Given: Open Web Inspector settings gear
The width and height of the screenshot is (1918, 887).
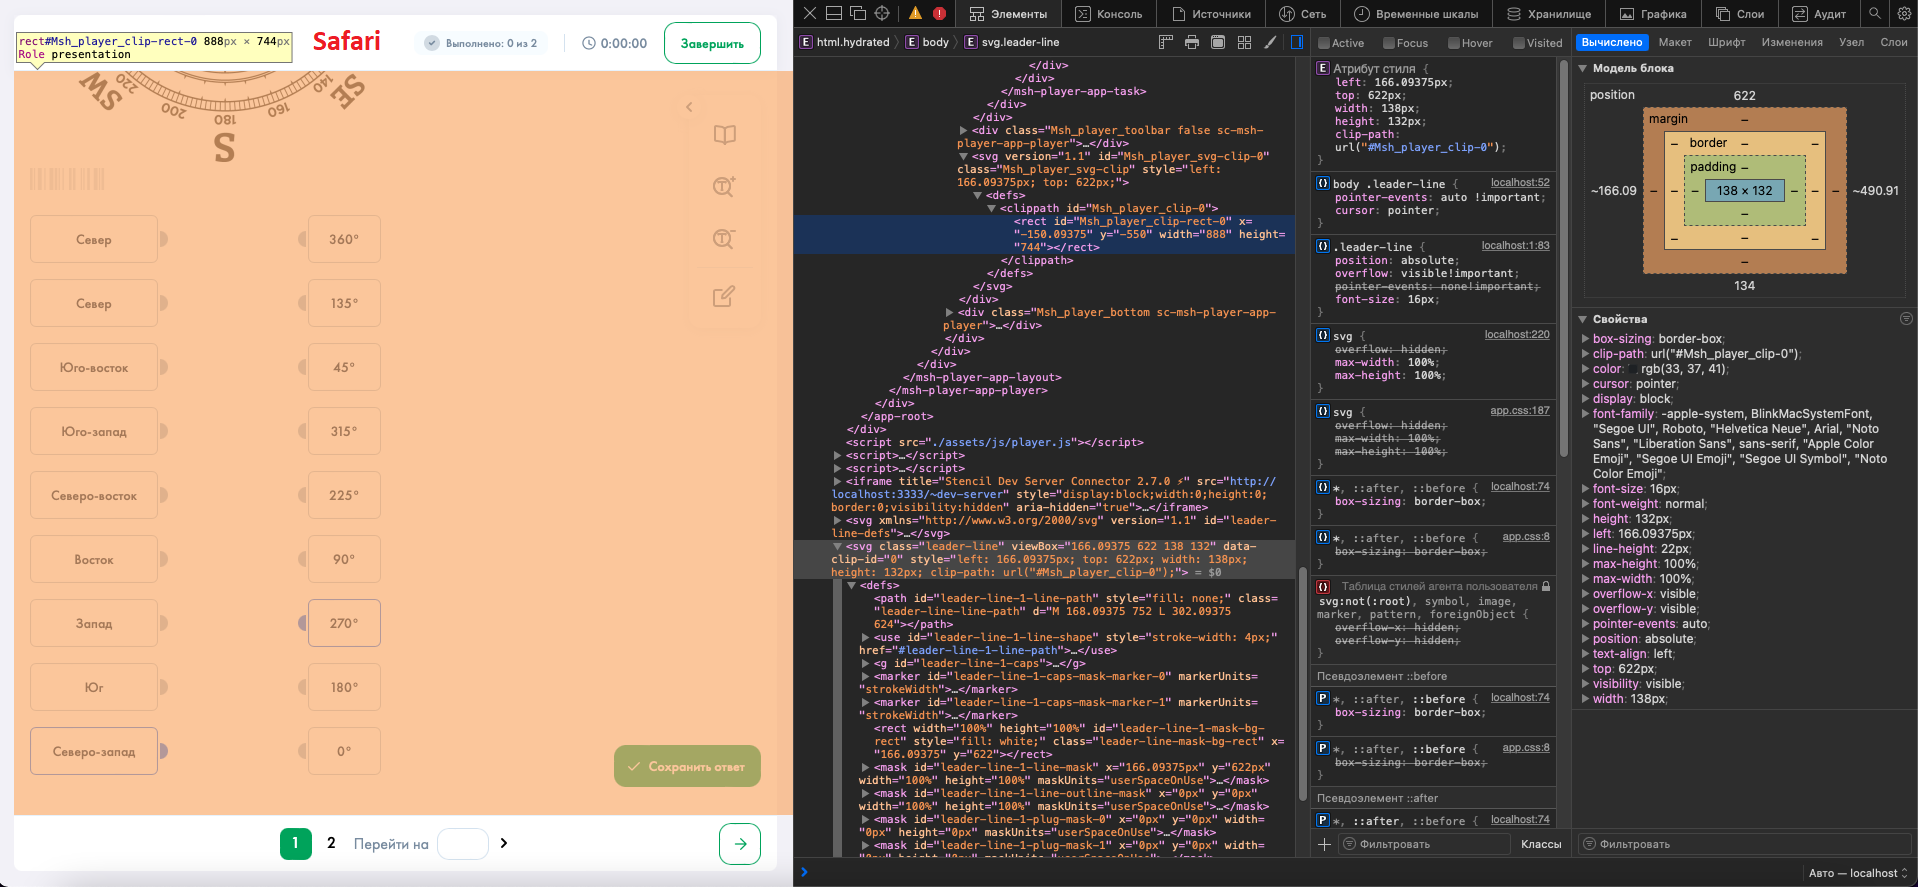Looking at the screenshot, I should point(1903,13).
